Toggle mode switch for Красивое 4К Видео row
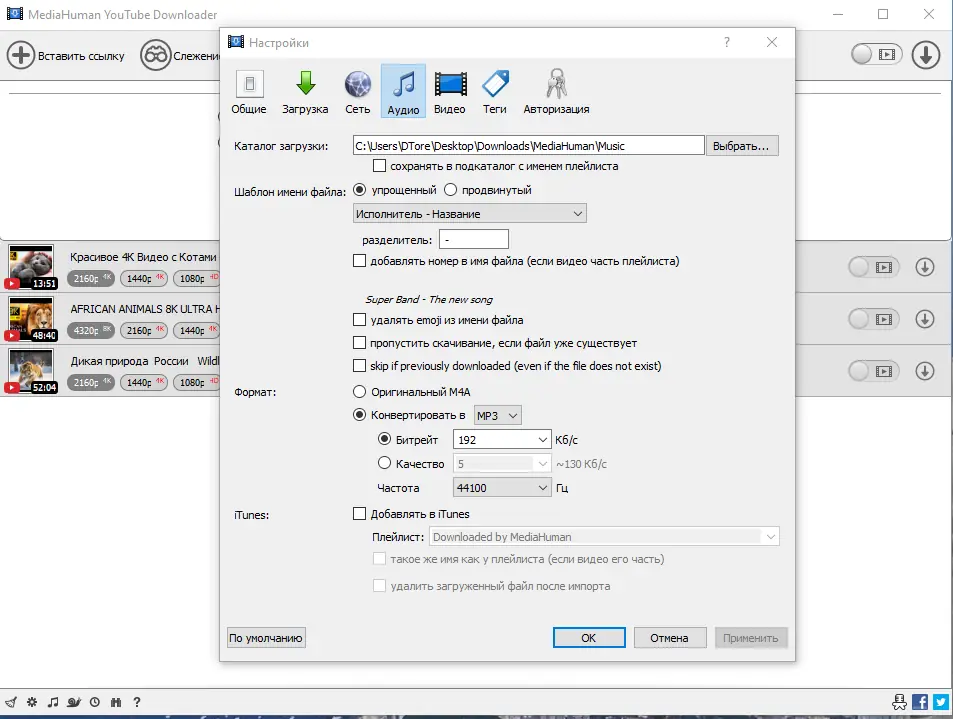 [x=874, y=267]
